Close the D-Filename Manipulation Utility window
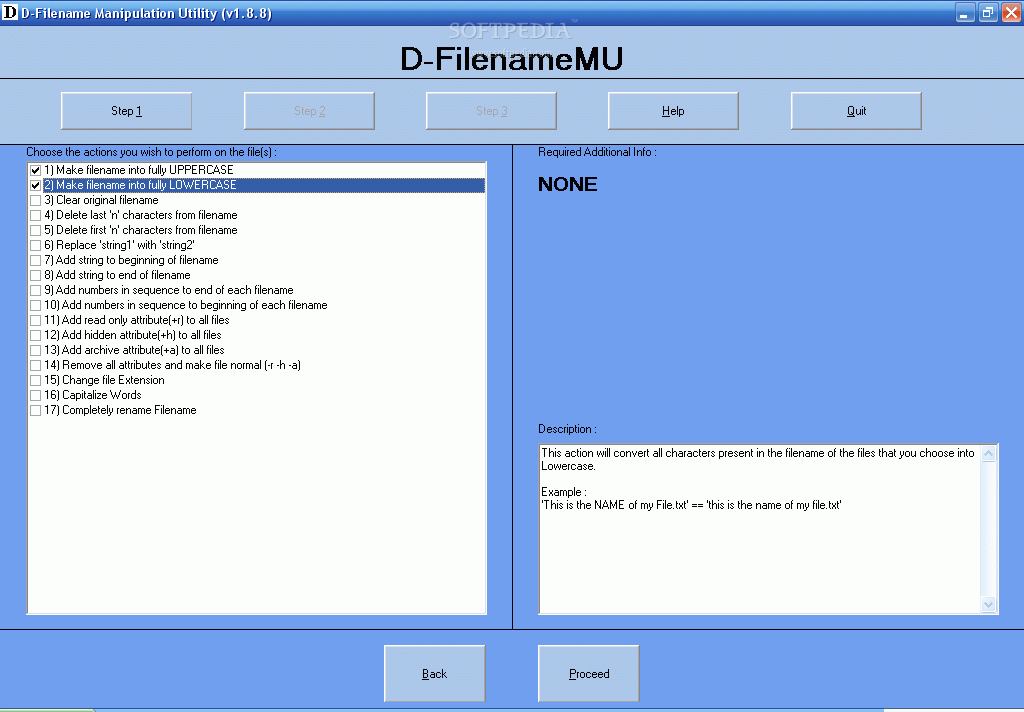 coord(1011,13)
